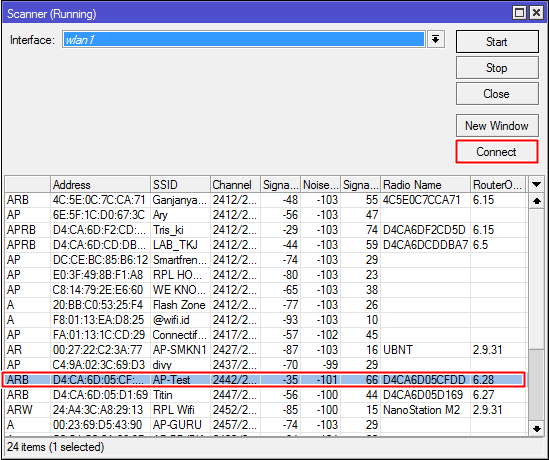This screenshot has width=549, height=460.
Task: Maximize the Scanner window
Action: click(520, 13)
